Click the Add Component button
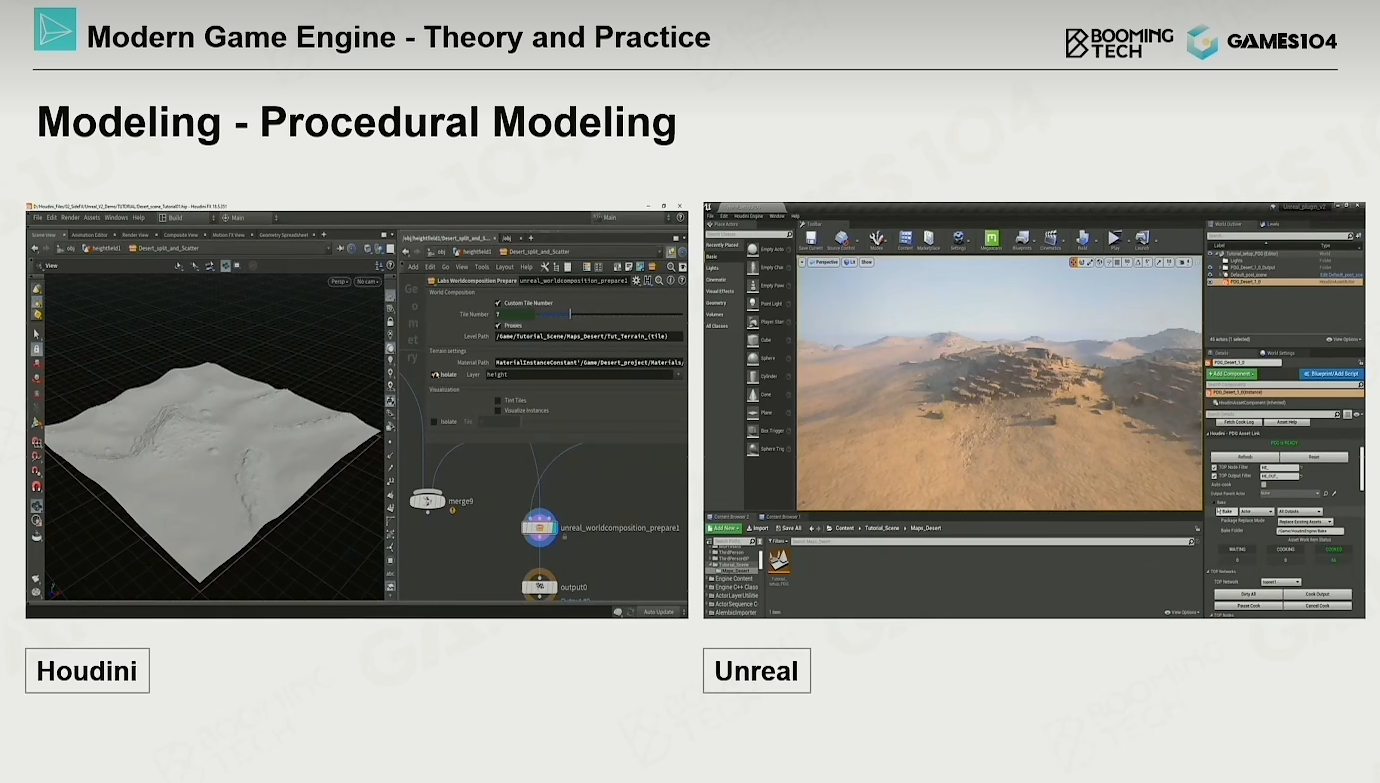The height and width of the screenshot is (783, 1380). [1231, 373]
